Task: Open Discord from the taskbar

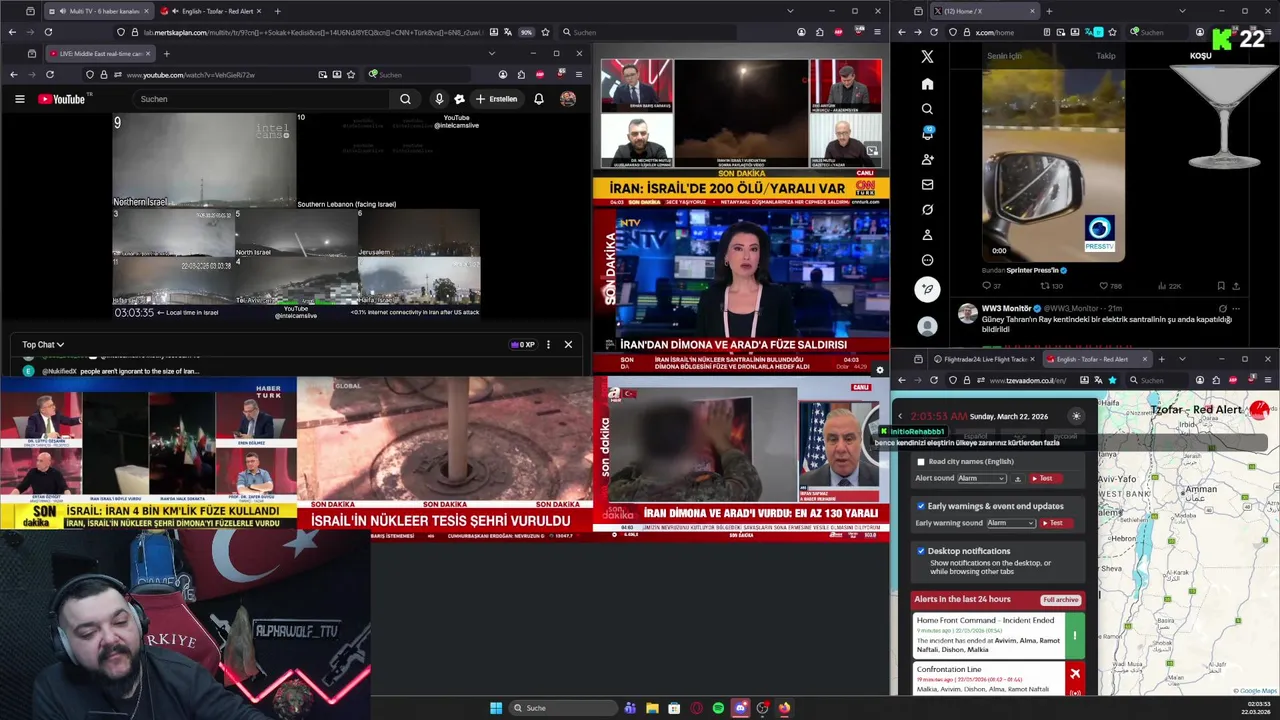Action: coord(740,708)
